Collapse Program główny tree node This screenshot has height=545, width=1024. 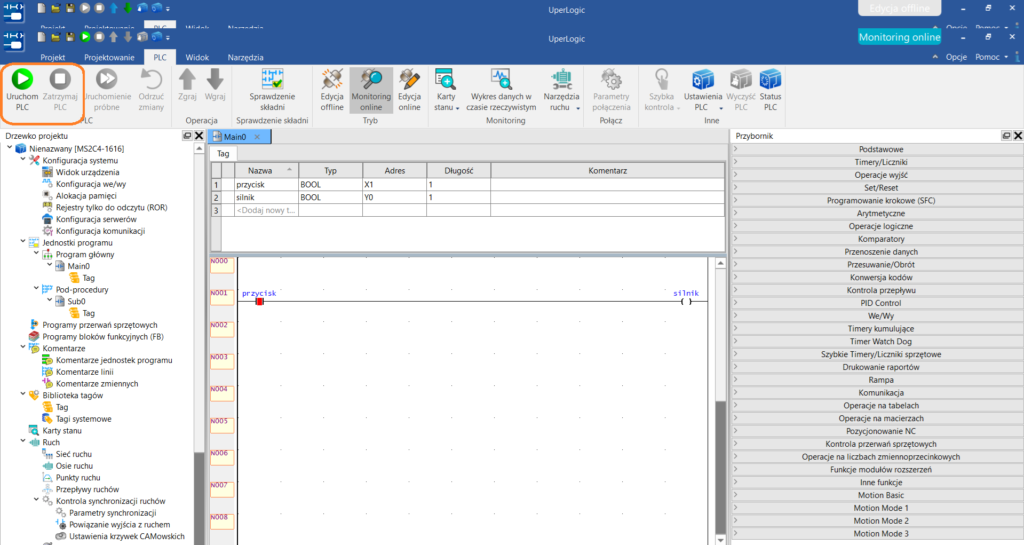point(36,254)
